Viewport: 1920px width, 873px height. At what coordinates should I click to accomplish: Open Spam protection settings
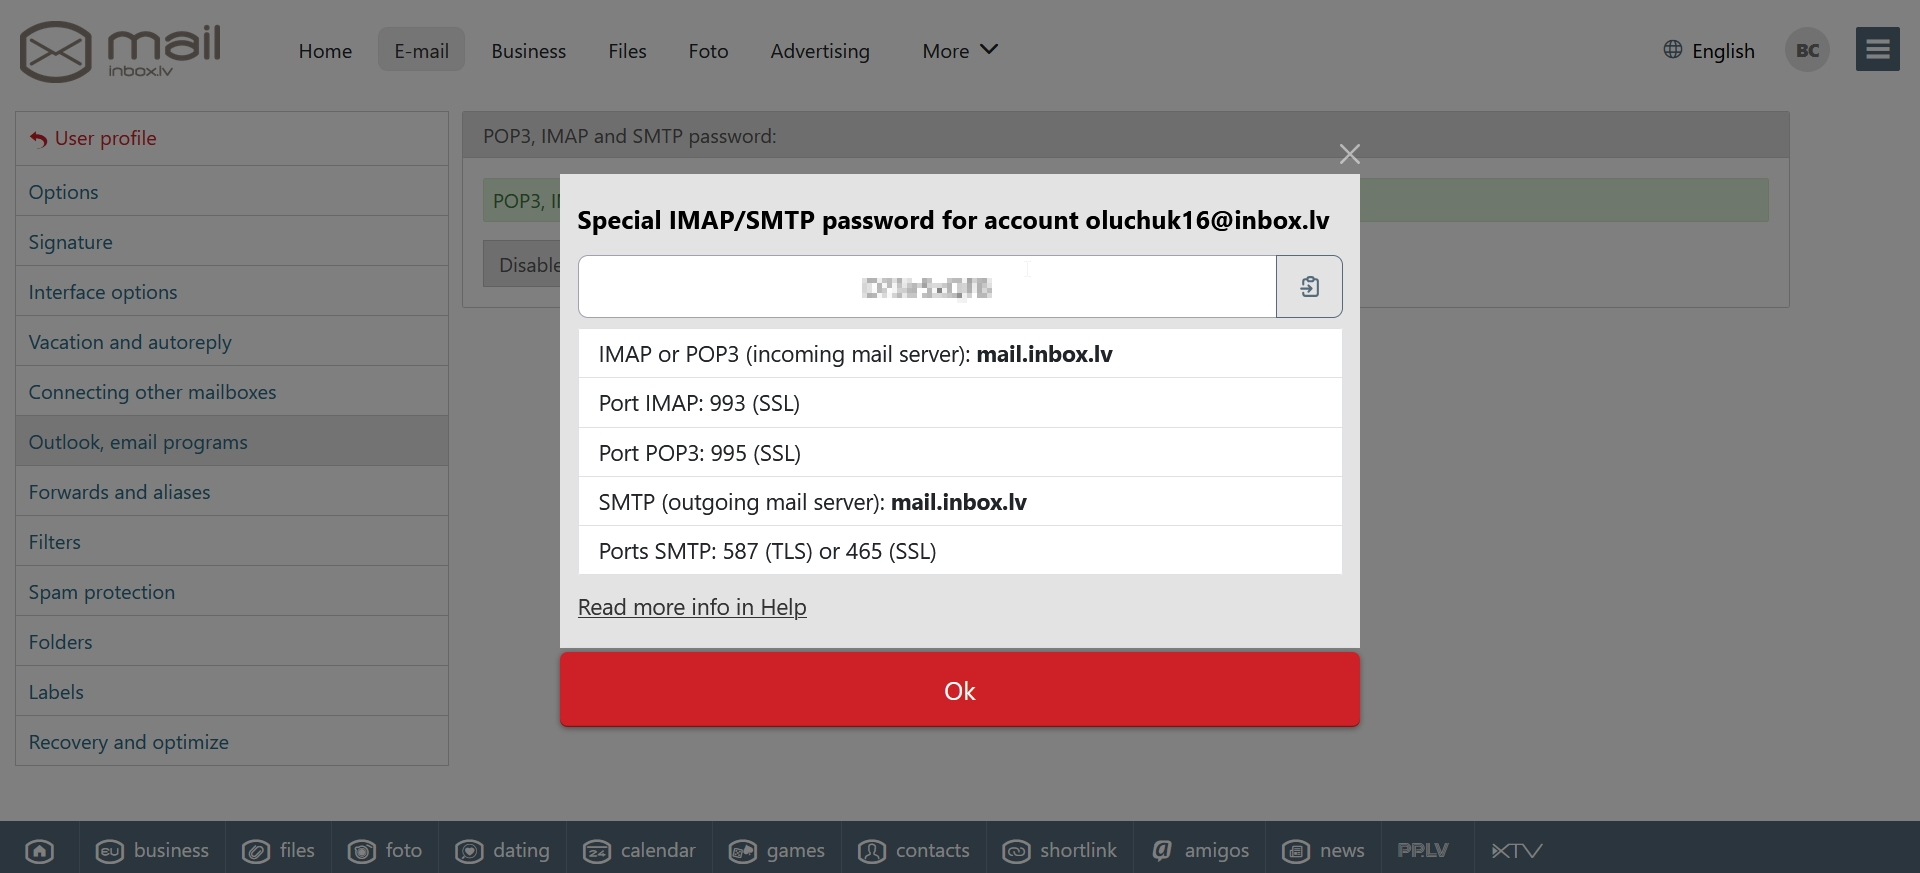point(232,591)
